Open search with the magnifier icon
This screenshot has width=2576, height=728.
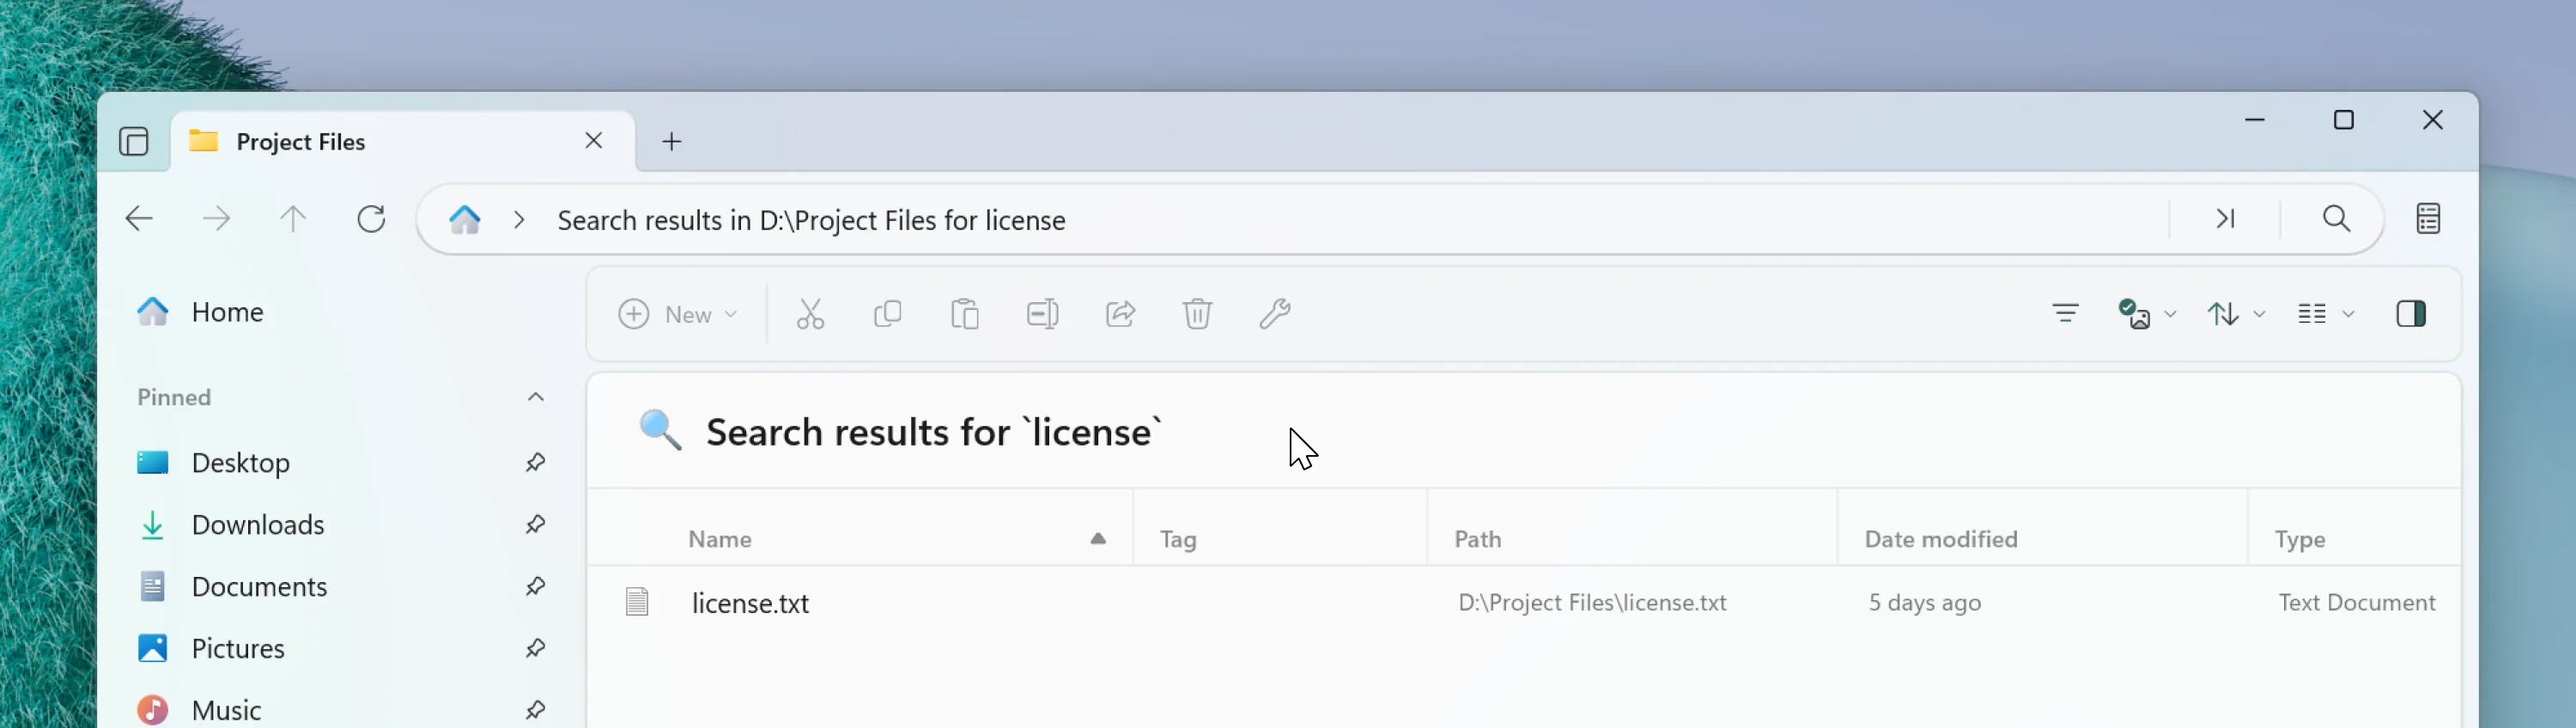click(x=2335, y=218)
